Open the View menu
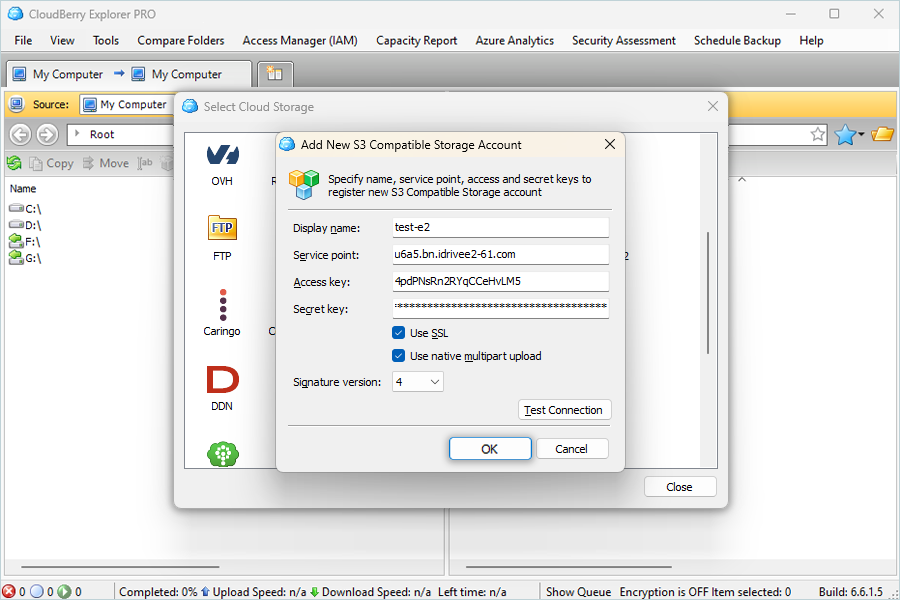Screen dimensions: 900x600 [x=62, y=41]
